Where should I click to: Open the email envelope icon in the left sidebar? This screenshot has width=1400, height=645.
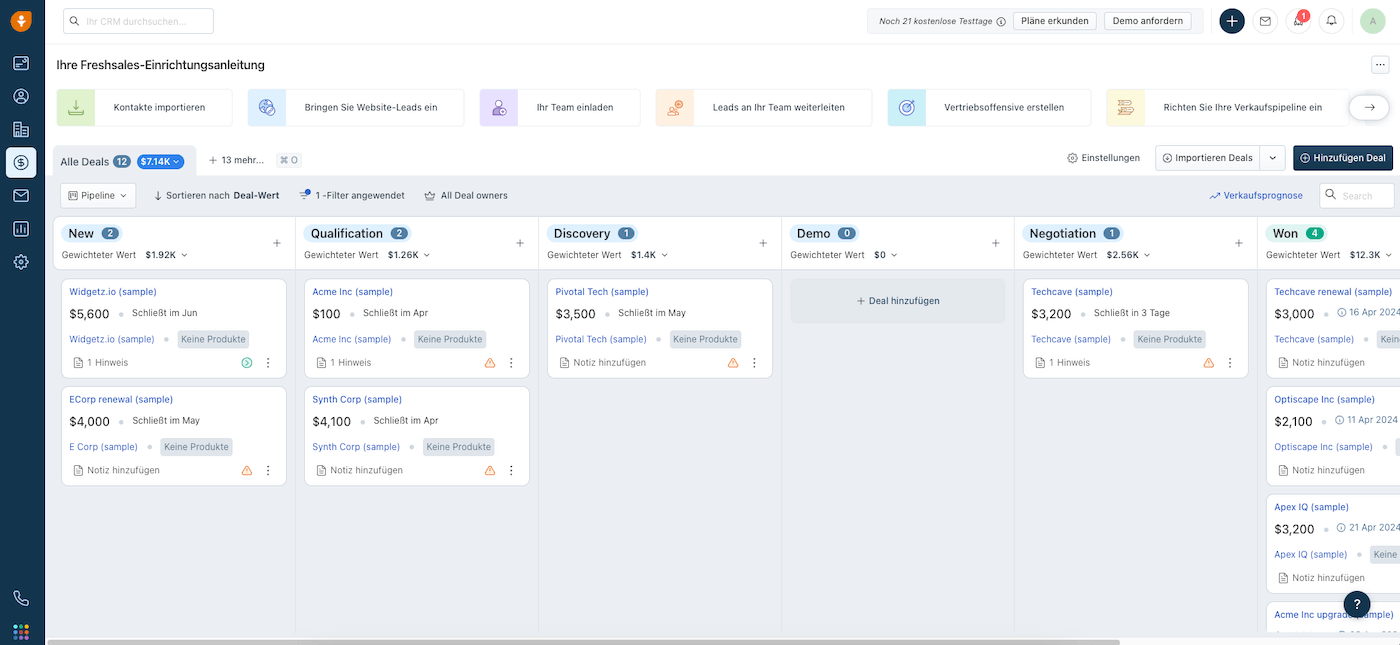[21, 195]
